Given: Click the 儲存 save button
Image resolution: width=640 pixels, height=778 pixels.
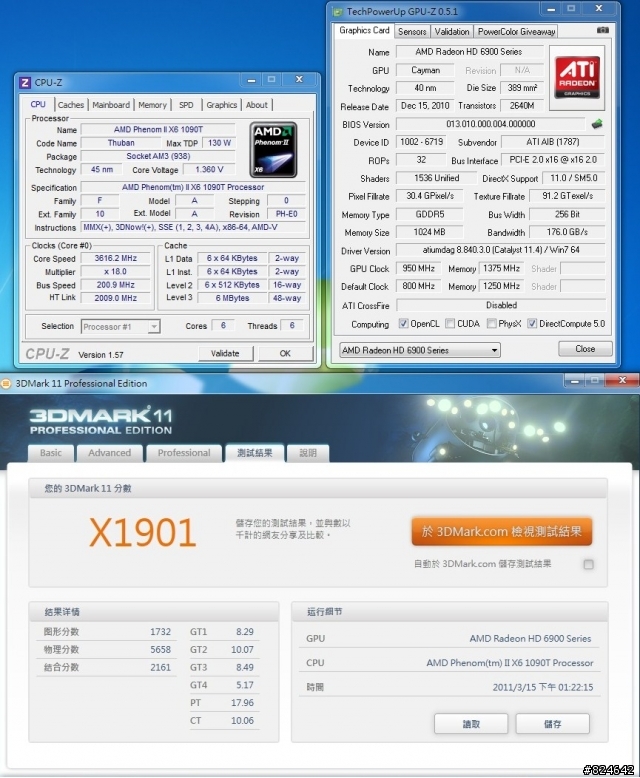Looking at the screenshot, I should pos(552,724).
